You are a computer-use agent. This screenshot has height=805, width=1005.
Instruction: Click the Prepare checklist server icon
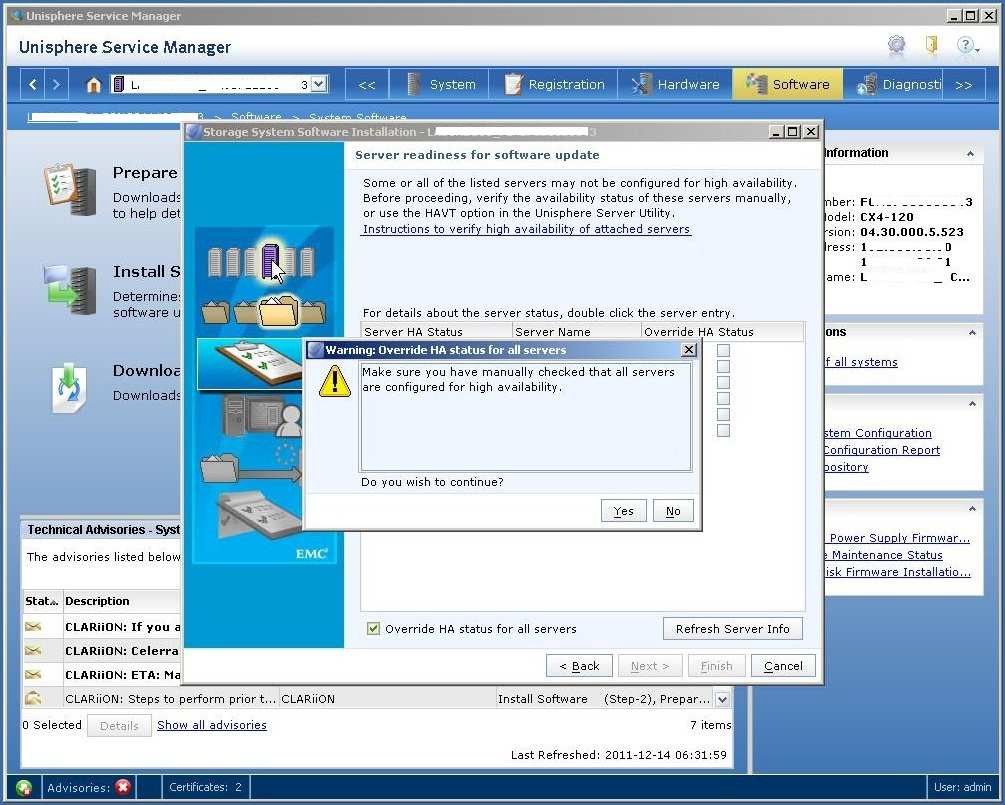click(70, 190)
